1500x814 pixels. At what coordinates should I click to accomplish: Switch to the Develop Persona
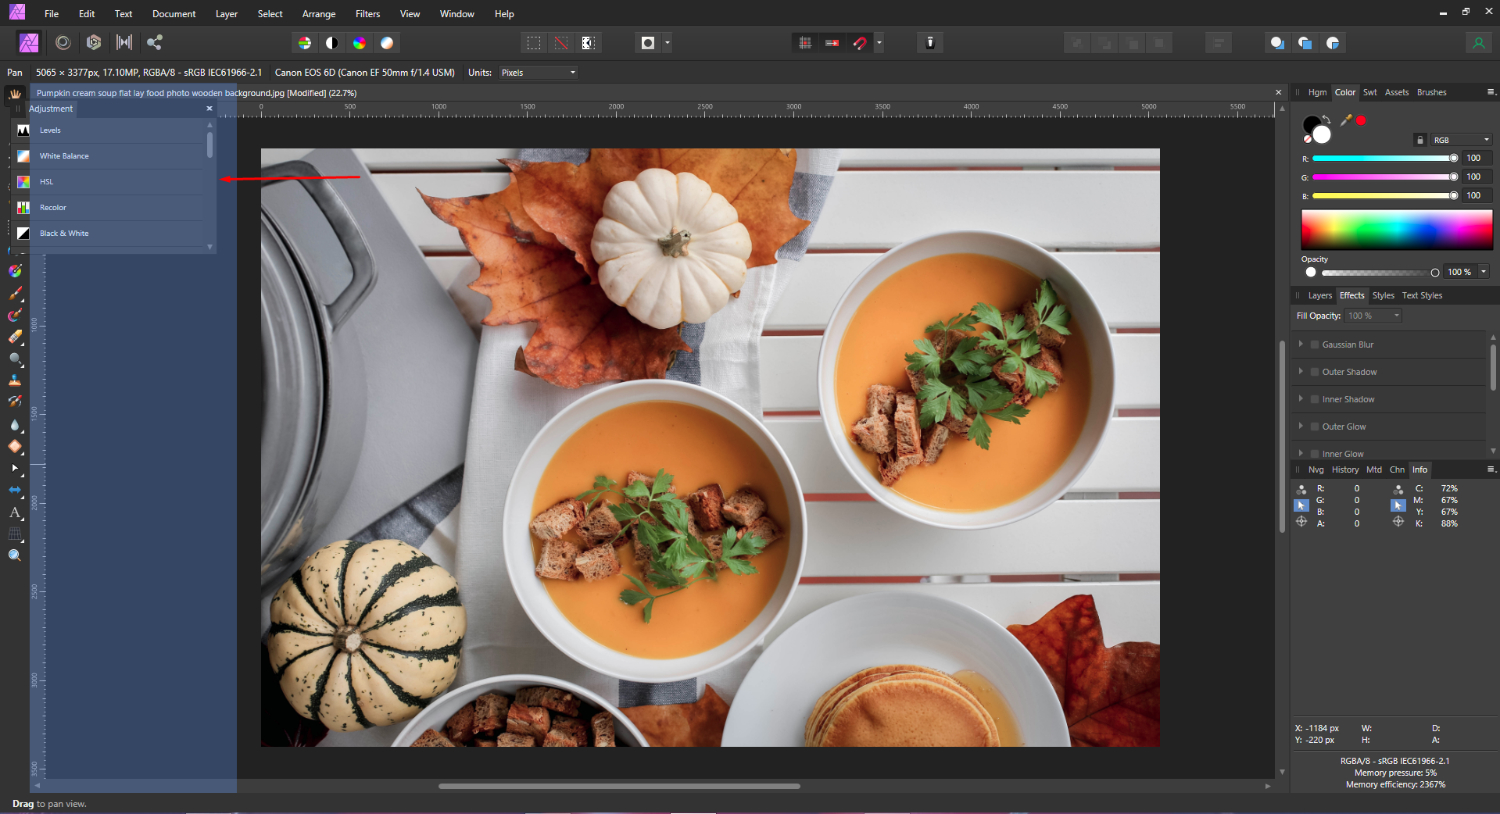94,42
